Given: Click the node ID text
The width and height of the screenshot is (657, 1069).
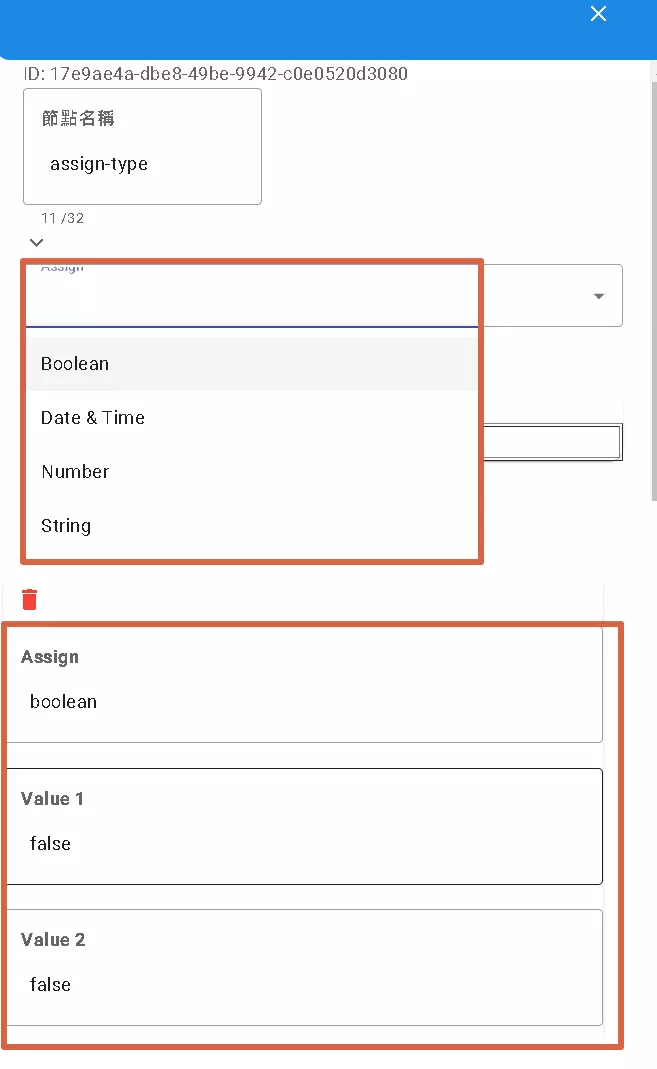Looking at the screenshot, I should (216, 74).
